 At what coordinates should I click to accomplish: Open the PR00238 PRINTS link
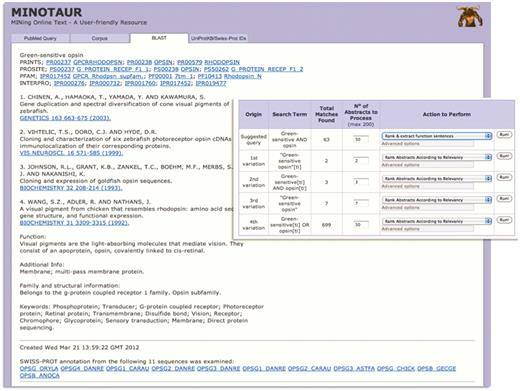click(139, 62)
